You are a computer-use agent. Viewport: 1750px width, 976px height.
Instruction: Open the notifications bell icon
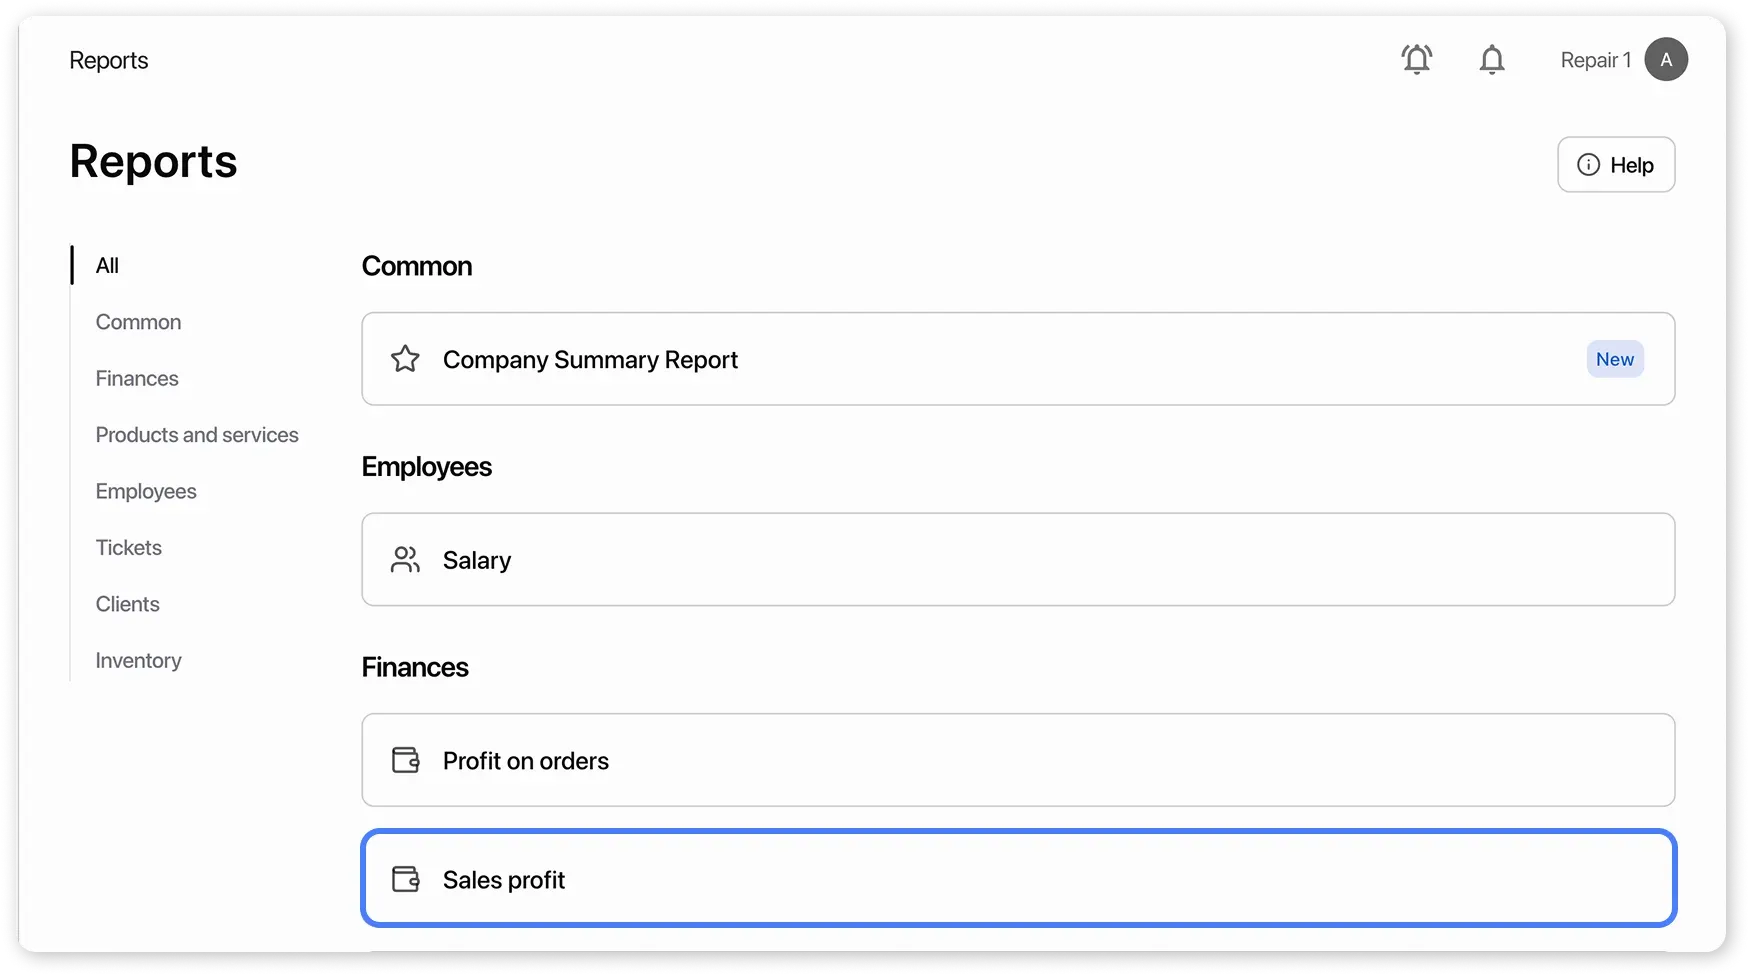(x=1491, y=60)
